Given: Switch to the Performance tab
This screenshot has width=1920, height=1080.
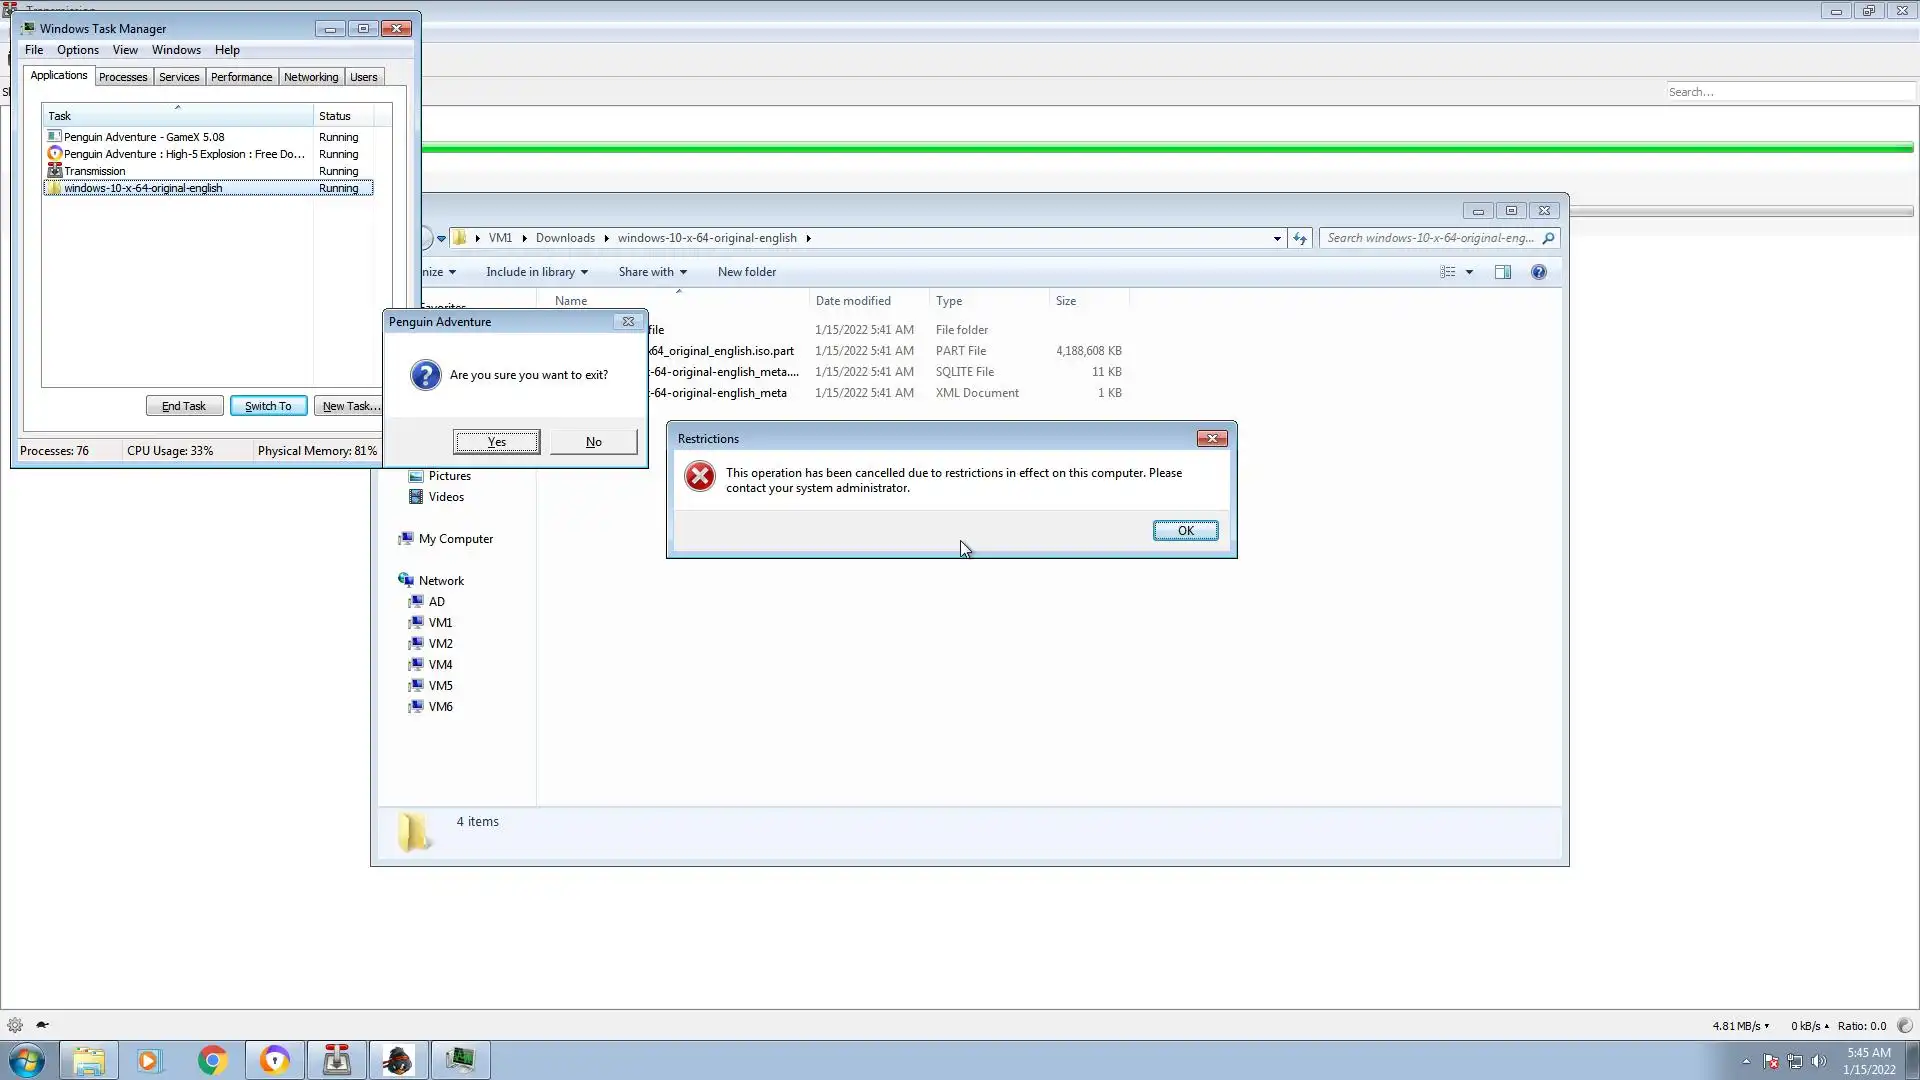Looking at the screenshot, I should [241, 77].
